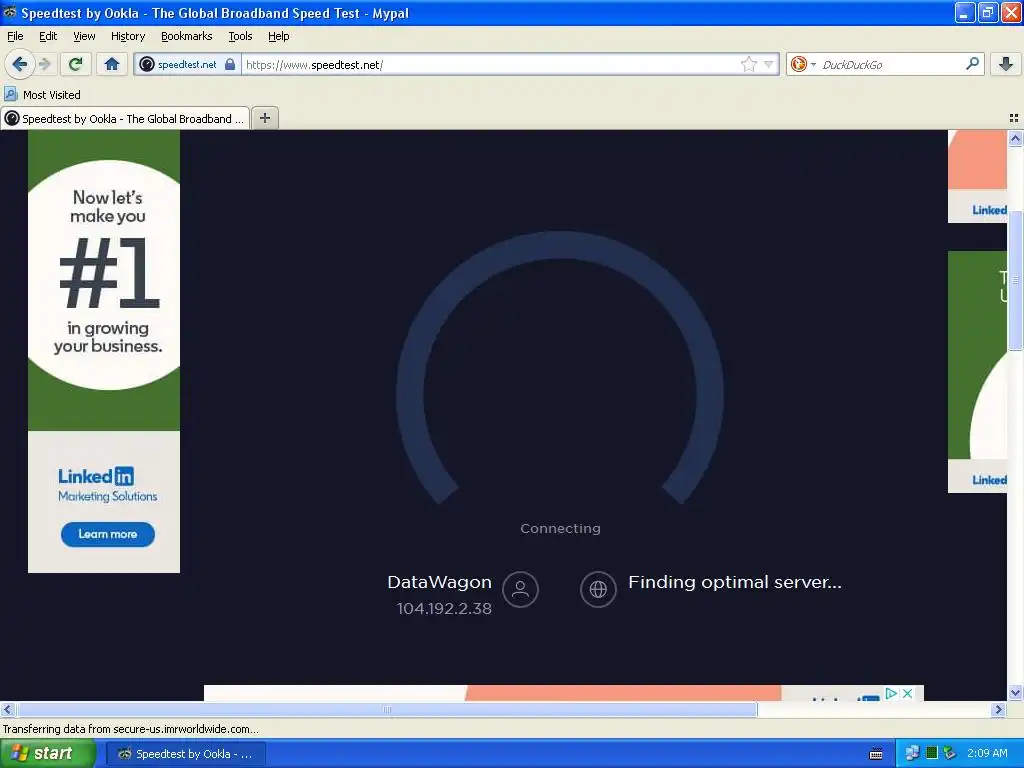Open the URL history dropdown arrow
The width and height of the screenshot is (1024, 768).
769,64
